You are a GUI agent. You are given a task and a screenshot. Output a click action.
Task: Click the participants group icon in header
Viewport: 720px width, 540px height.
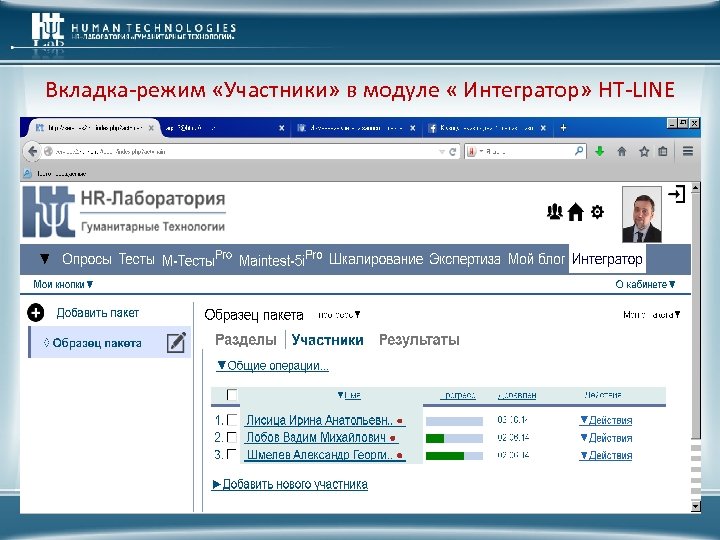(555, 212)
